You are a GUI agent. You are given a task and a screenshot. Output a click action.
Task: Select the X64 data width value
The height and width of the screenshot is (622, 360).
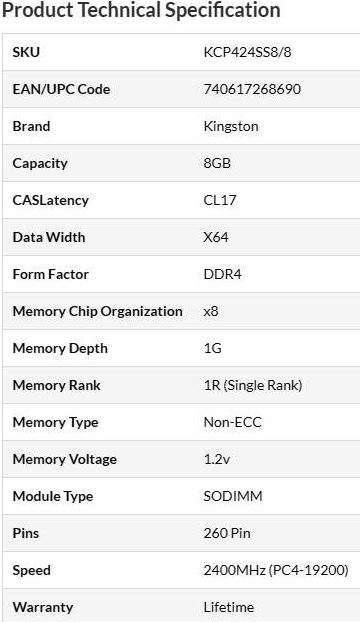216,237
